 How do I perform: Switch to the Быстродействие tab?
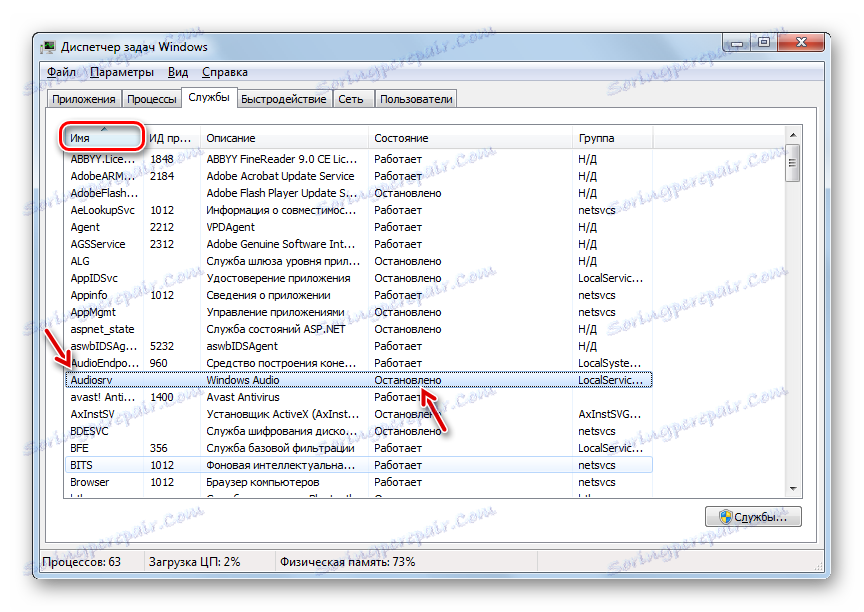tap(284, 99)
